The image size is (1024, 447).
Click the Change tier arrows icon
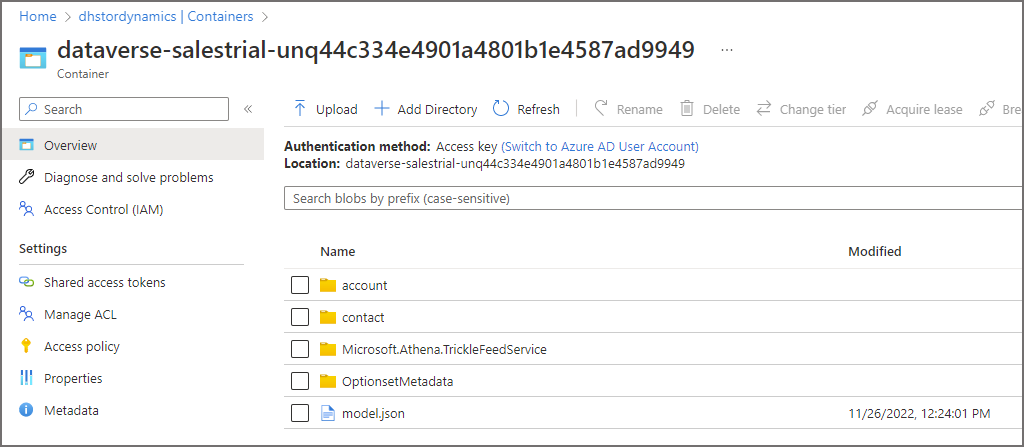click(x=763, y=108)
